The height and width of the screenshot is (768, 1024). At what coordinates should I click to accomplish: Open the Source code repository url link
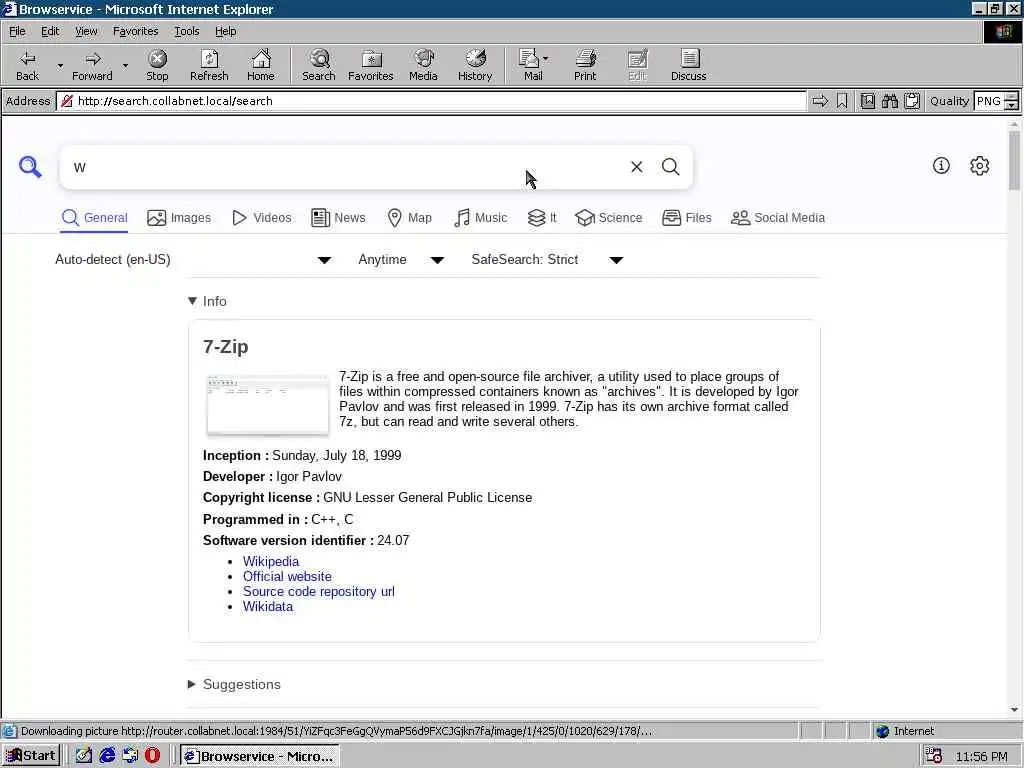(x=319, y=592)
